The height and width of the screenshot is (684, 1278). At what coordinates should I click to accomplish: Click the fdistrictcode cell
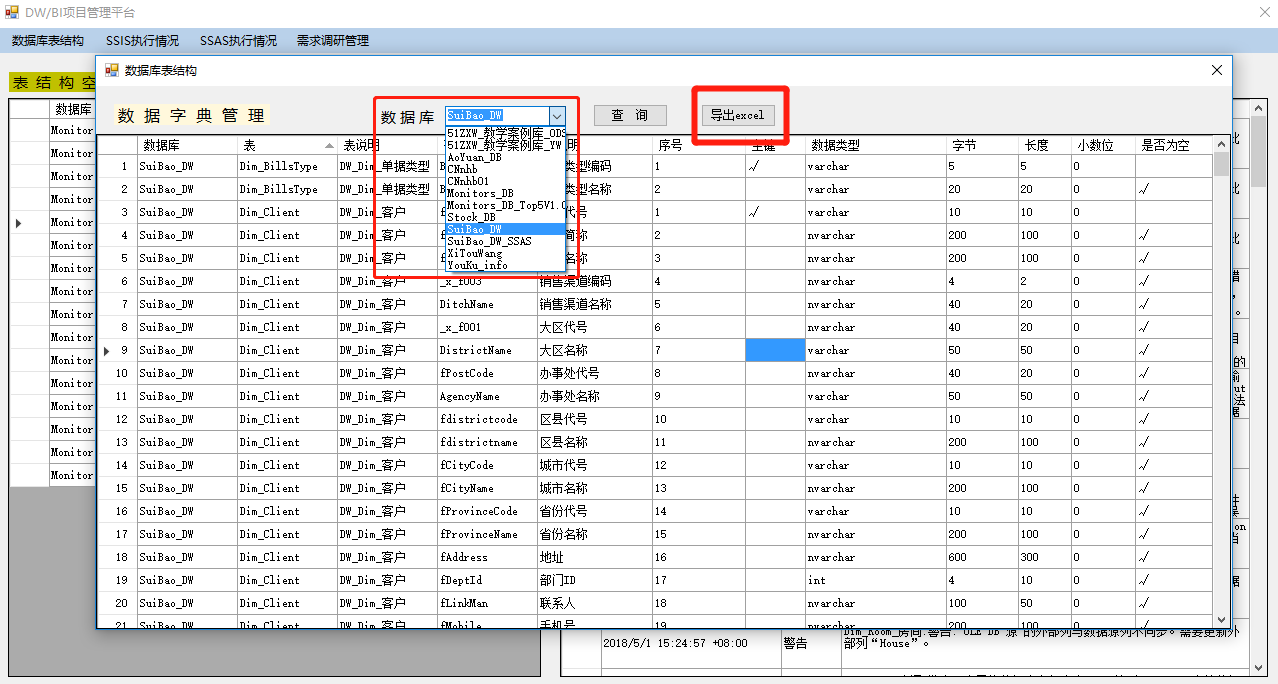[x=486, y=419]
